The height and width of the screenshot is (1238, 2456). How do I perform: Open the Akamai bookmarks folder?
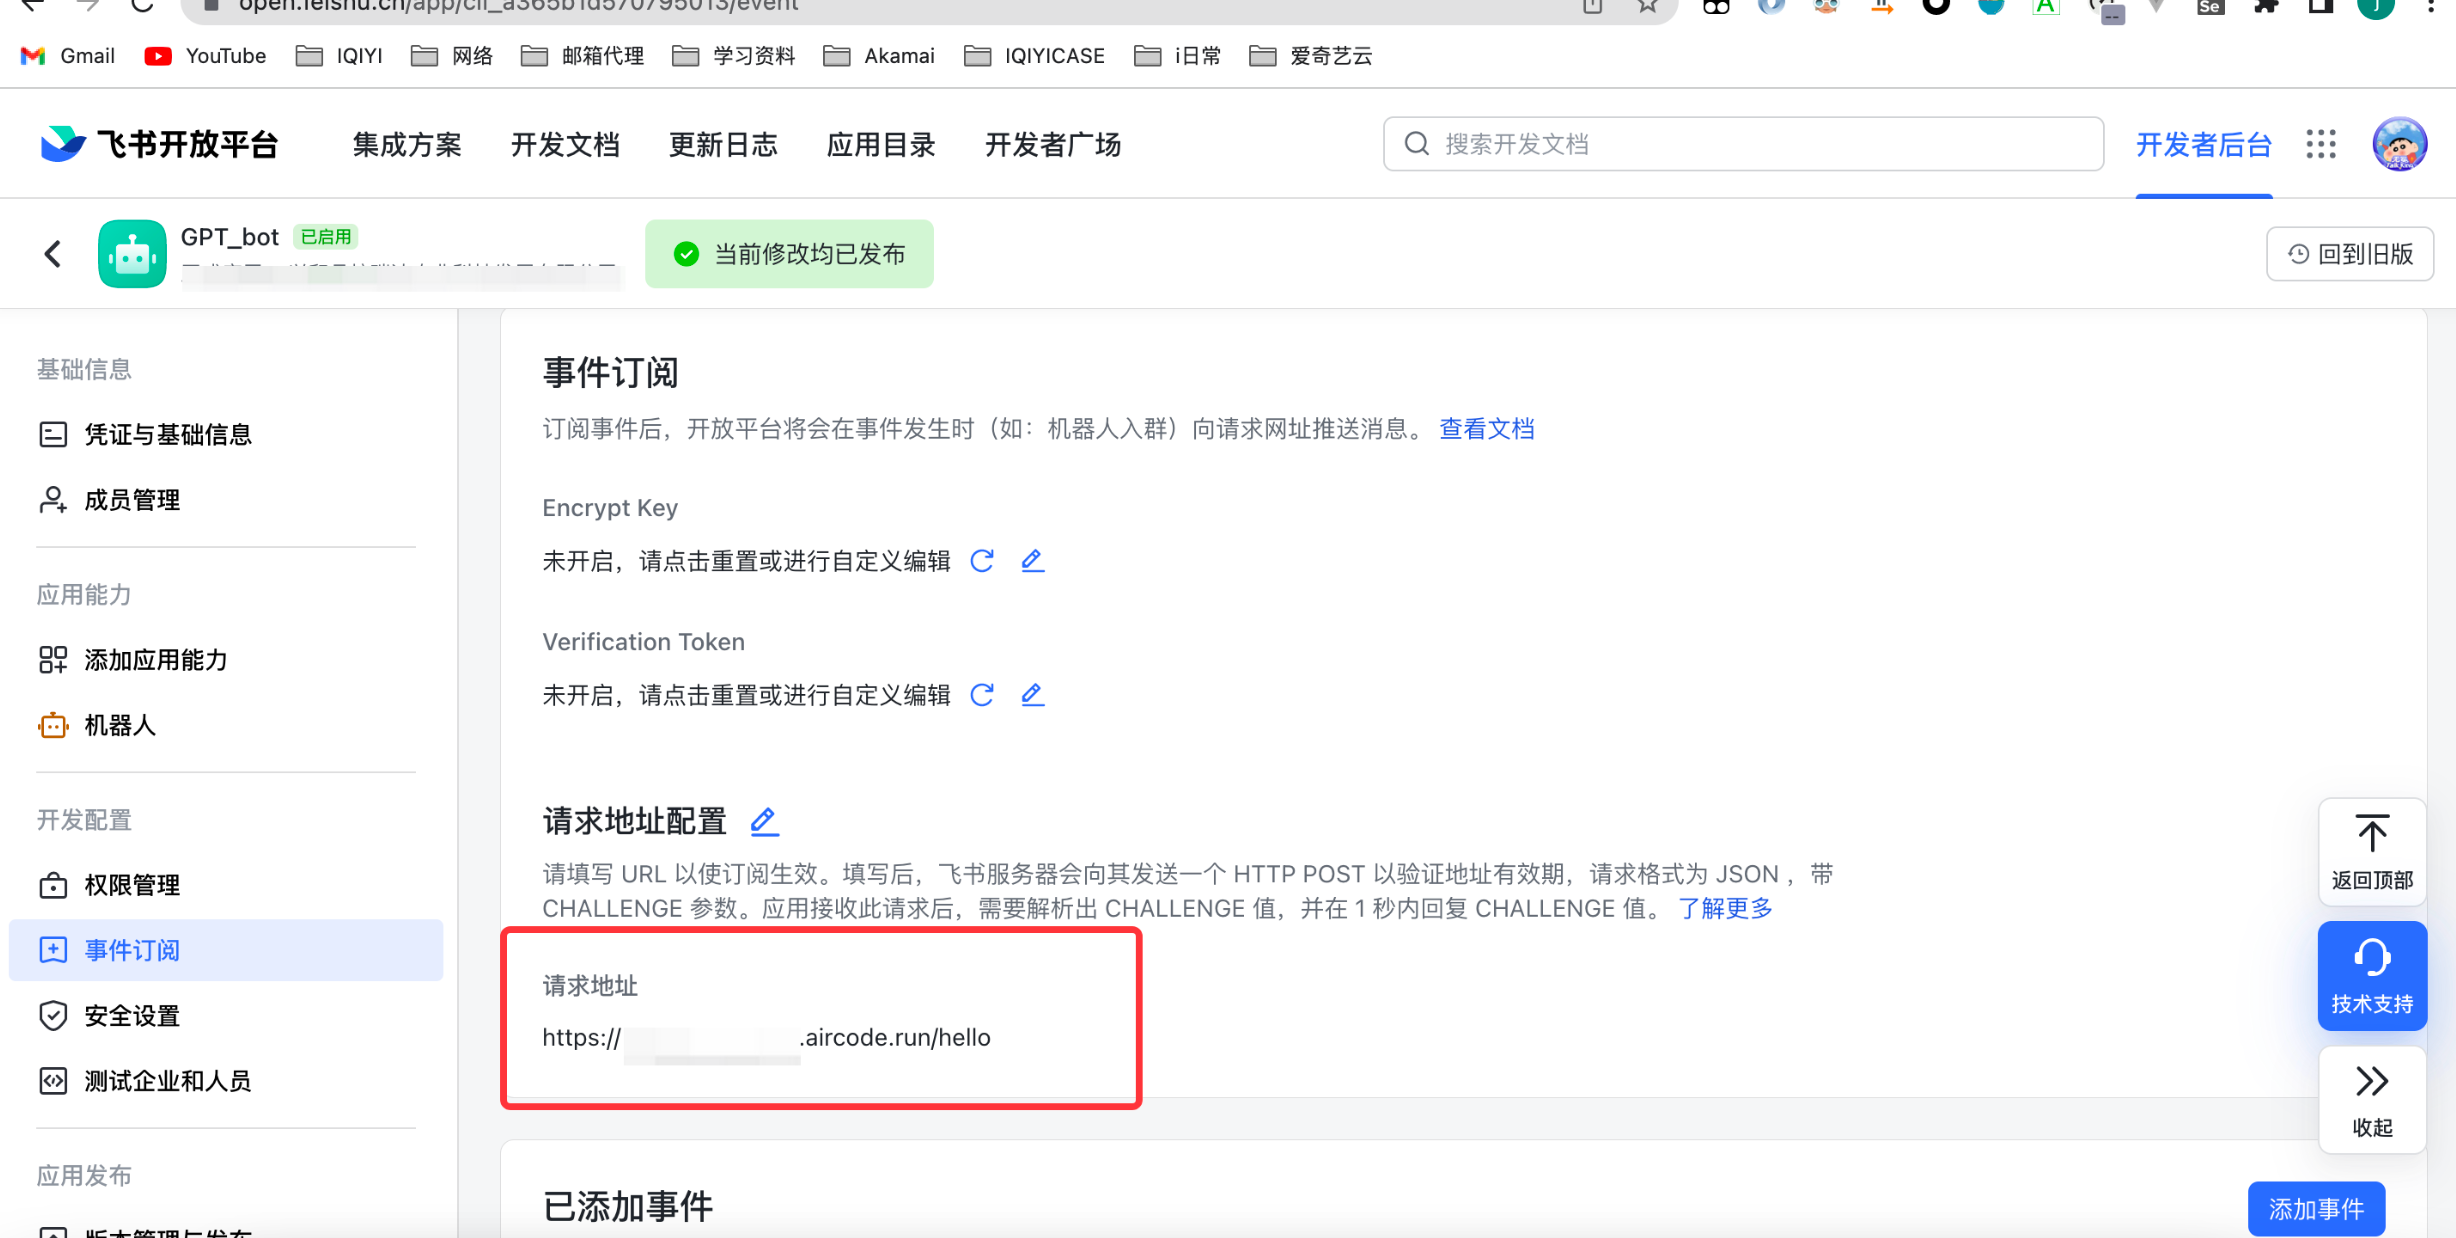879,56
